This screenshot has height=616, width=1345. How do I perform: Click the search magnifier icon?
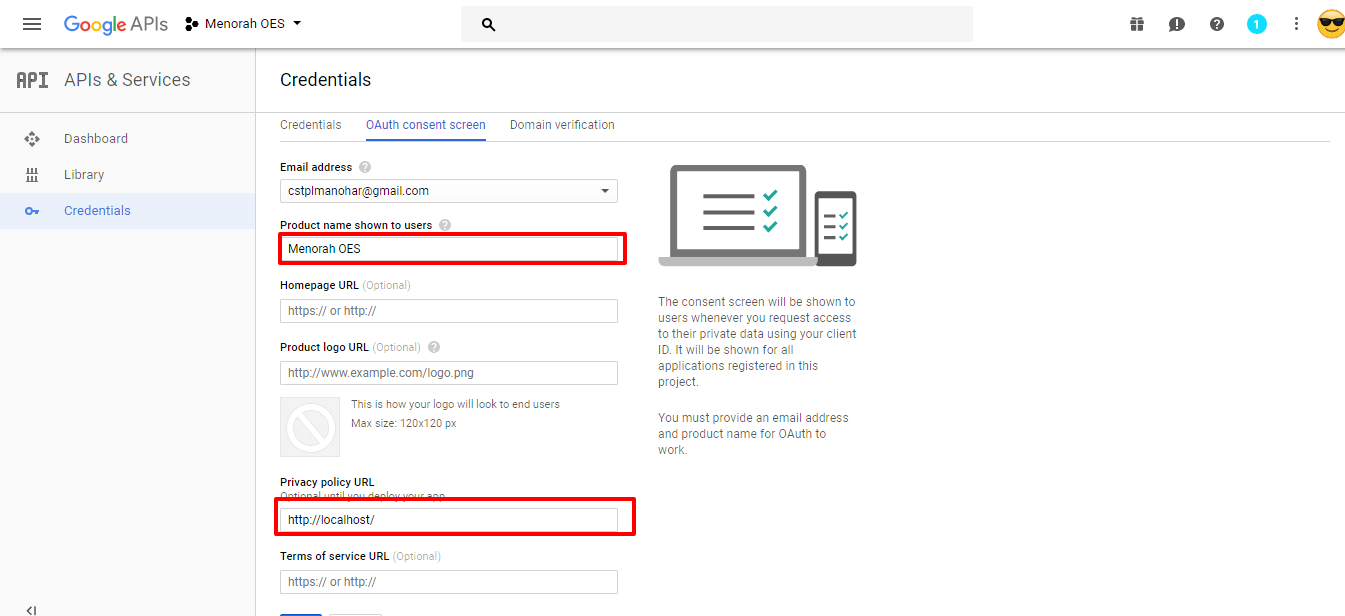(x=489, y=24)
